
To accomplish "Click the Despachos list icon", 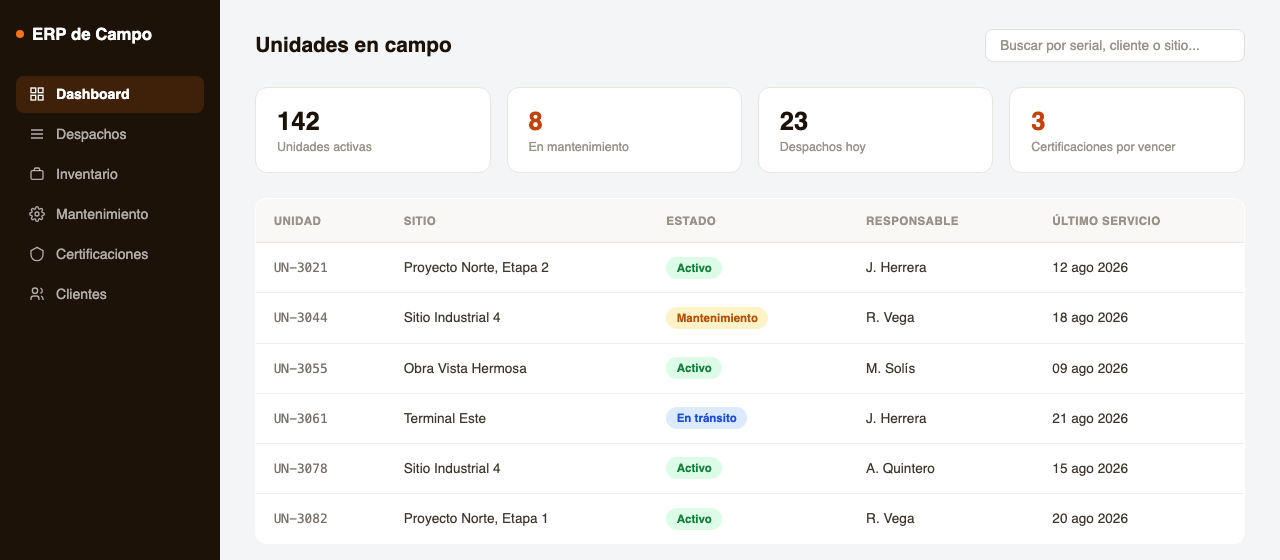I will (37, 134).
